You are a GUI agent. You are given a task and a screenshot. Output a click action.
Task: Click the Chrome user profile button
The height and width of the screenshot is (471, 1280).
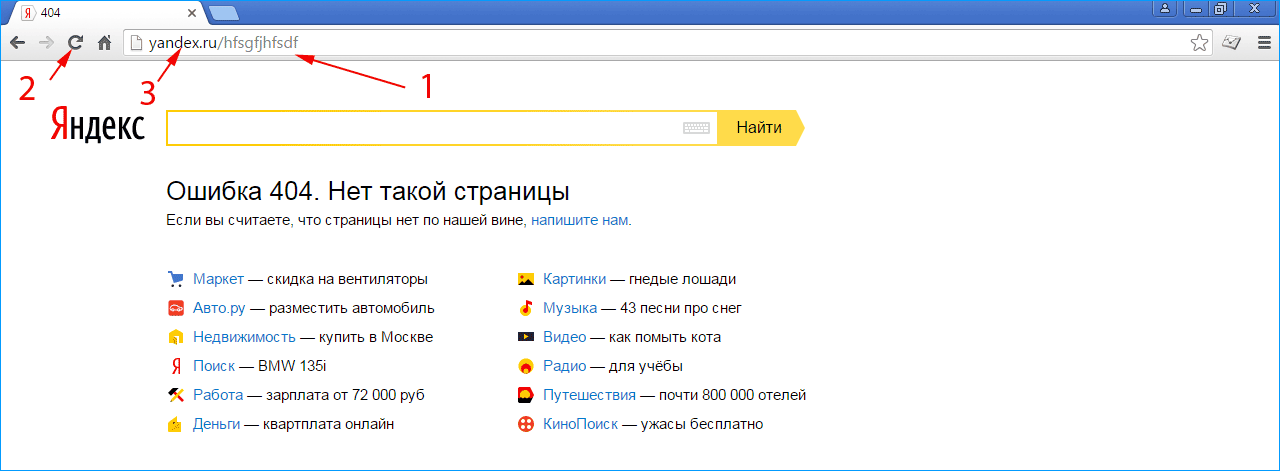1165,9
